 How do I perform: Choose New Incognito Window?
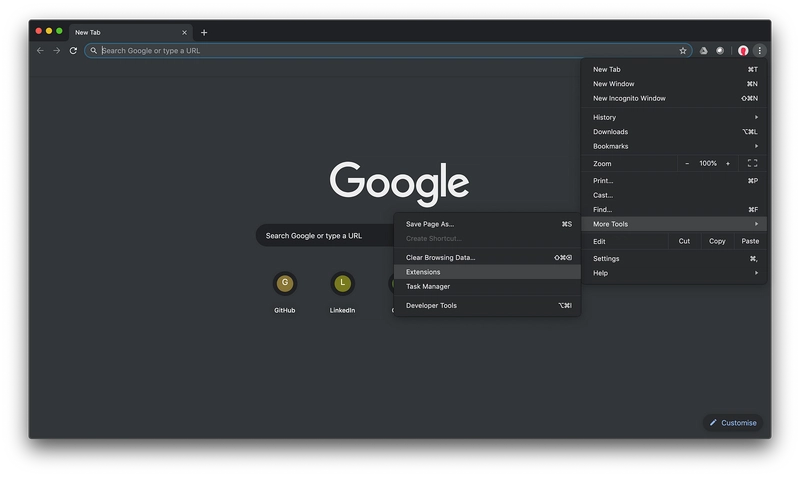click(x=674, y=98)
